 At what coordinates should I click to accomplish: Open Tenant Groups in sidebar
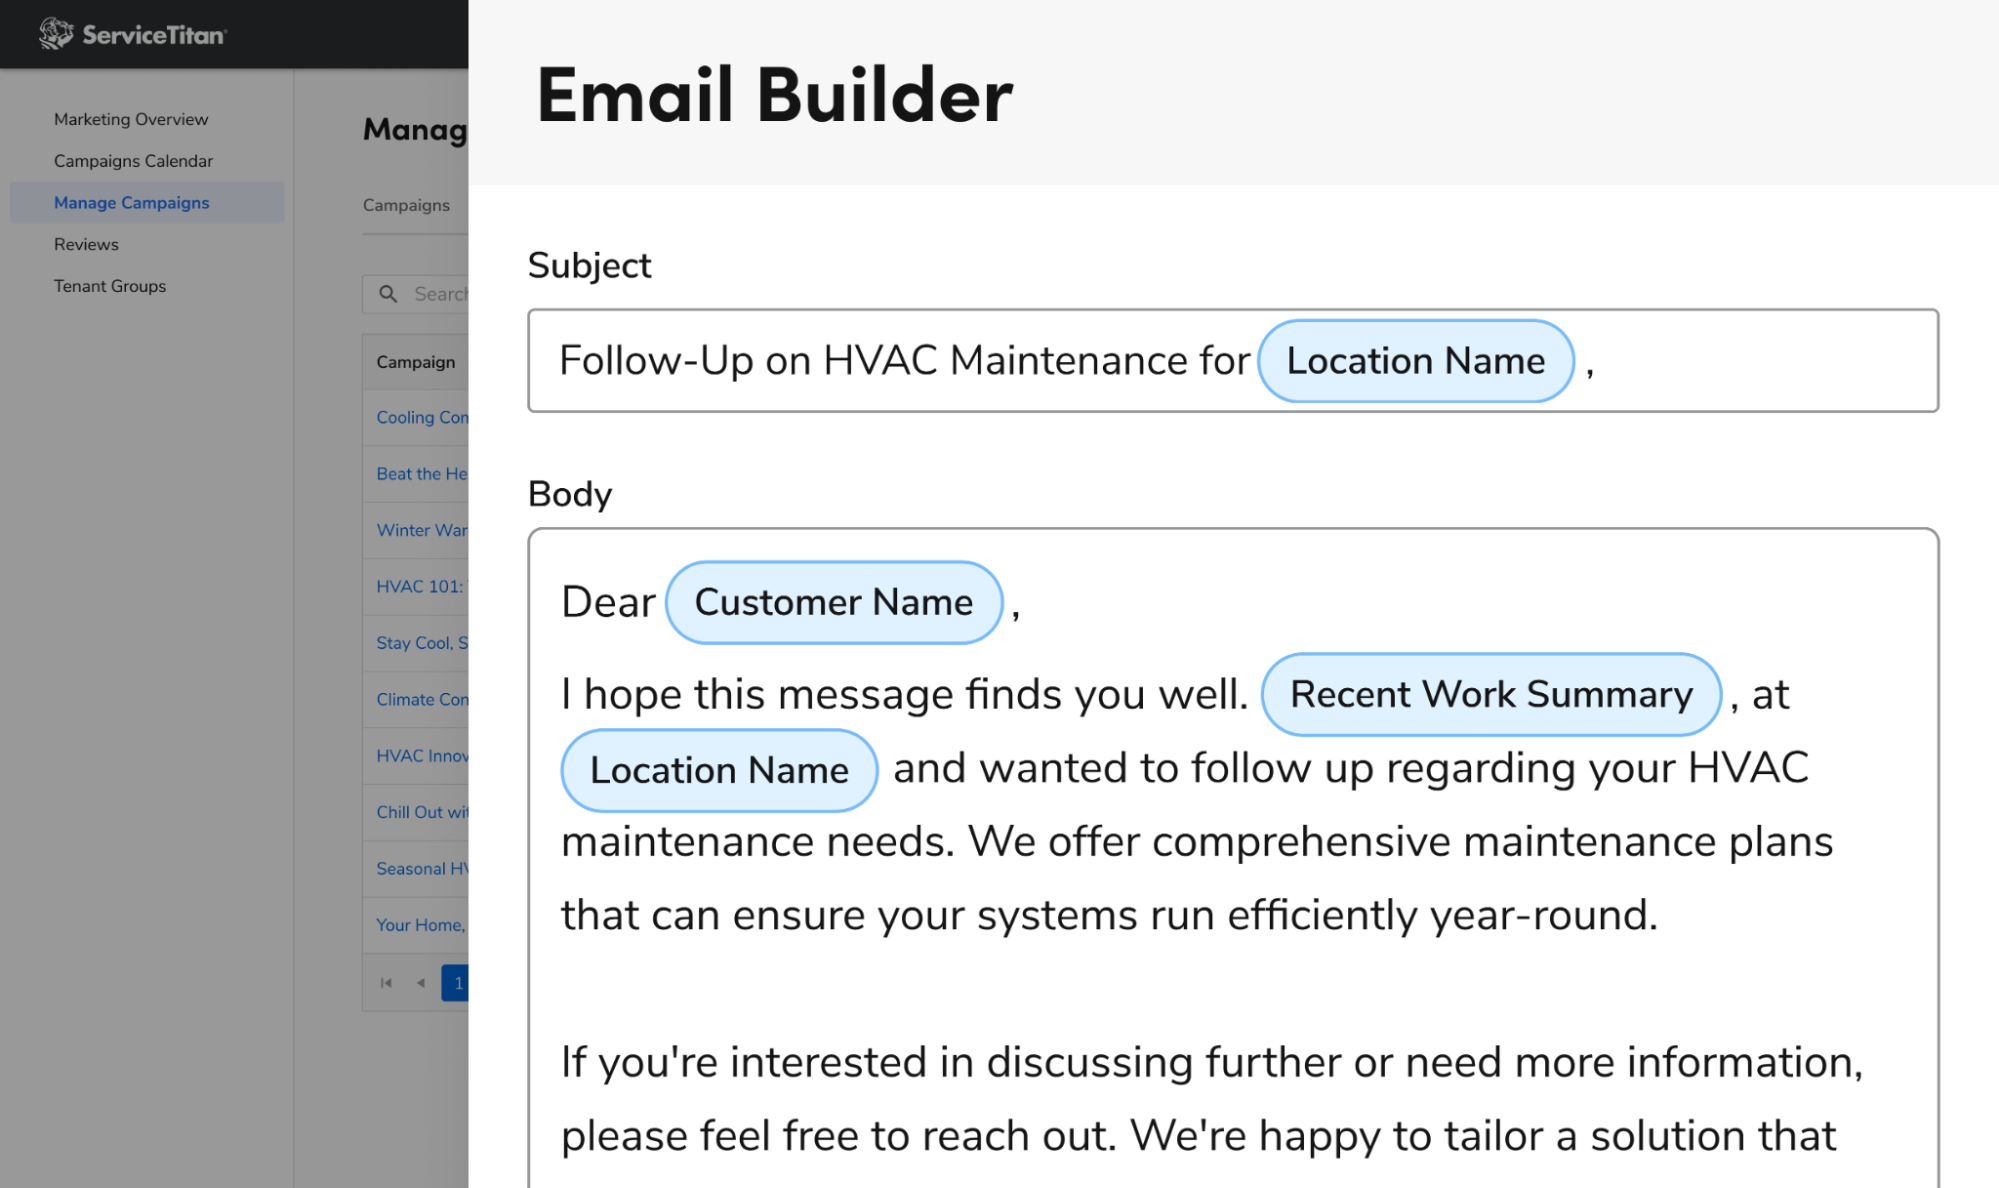point(110,286)
